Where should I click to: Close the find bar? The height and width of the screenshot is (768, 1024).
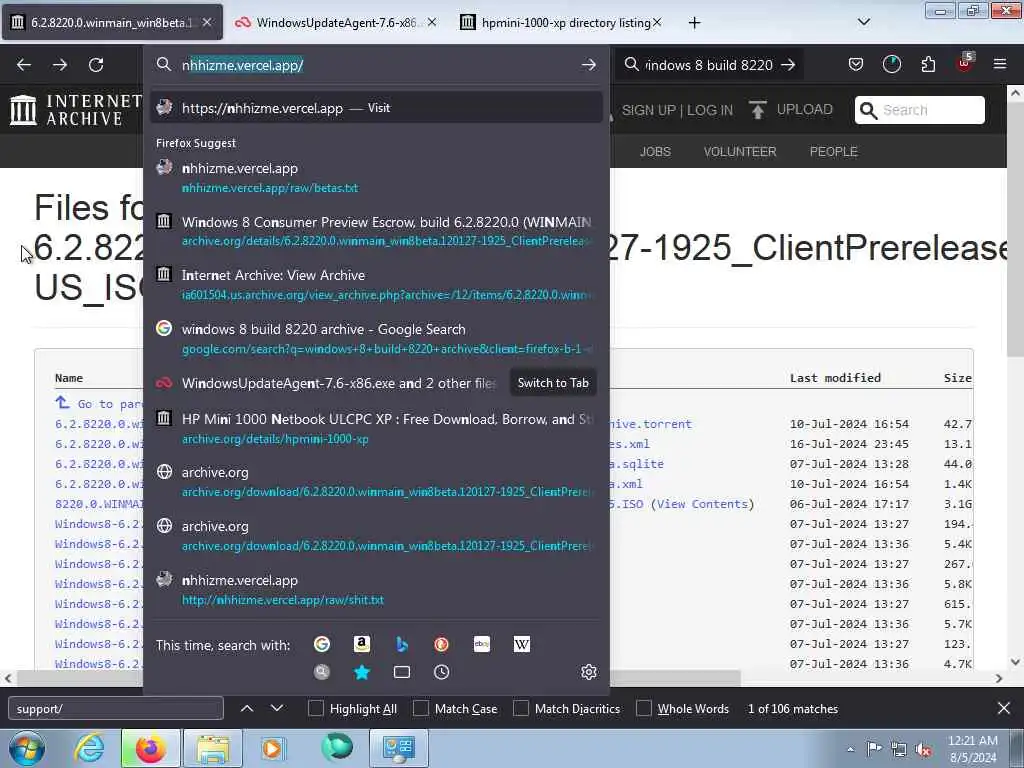coord(1004,708)
